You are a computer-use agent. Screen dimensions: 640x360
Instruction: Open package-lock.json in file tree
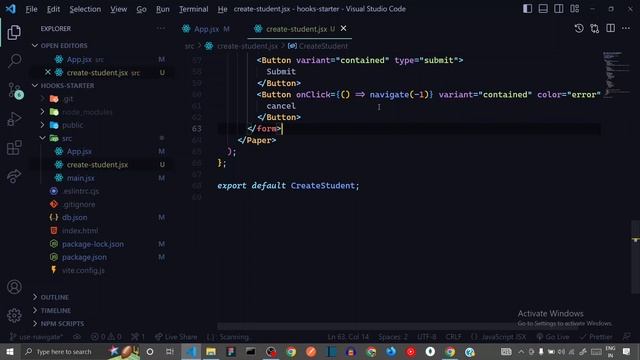point(93,244)
